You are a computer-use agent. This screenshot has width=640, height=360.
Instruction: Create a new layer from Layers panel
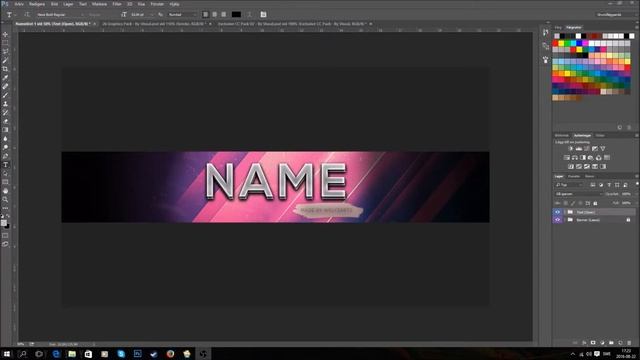pos(620,342)
